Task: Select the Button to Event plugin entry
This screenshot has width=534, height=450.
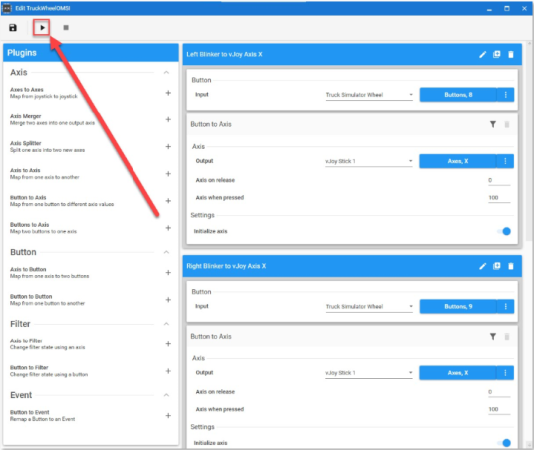Action: click(91, 416)
